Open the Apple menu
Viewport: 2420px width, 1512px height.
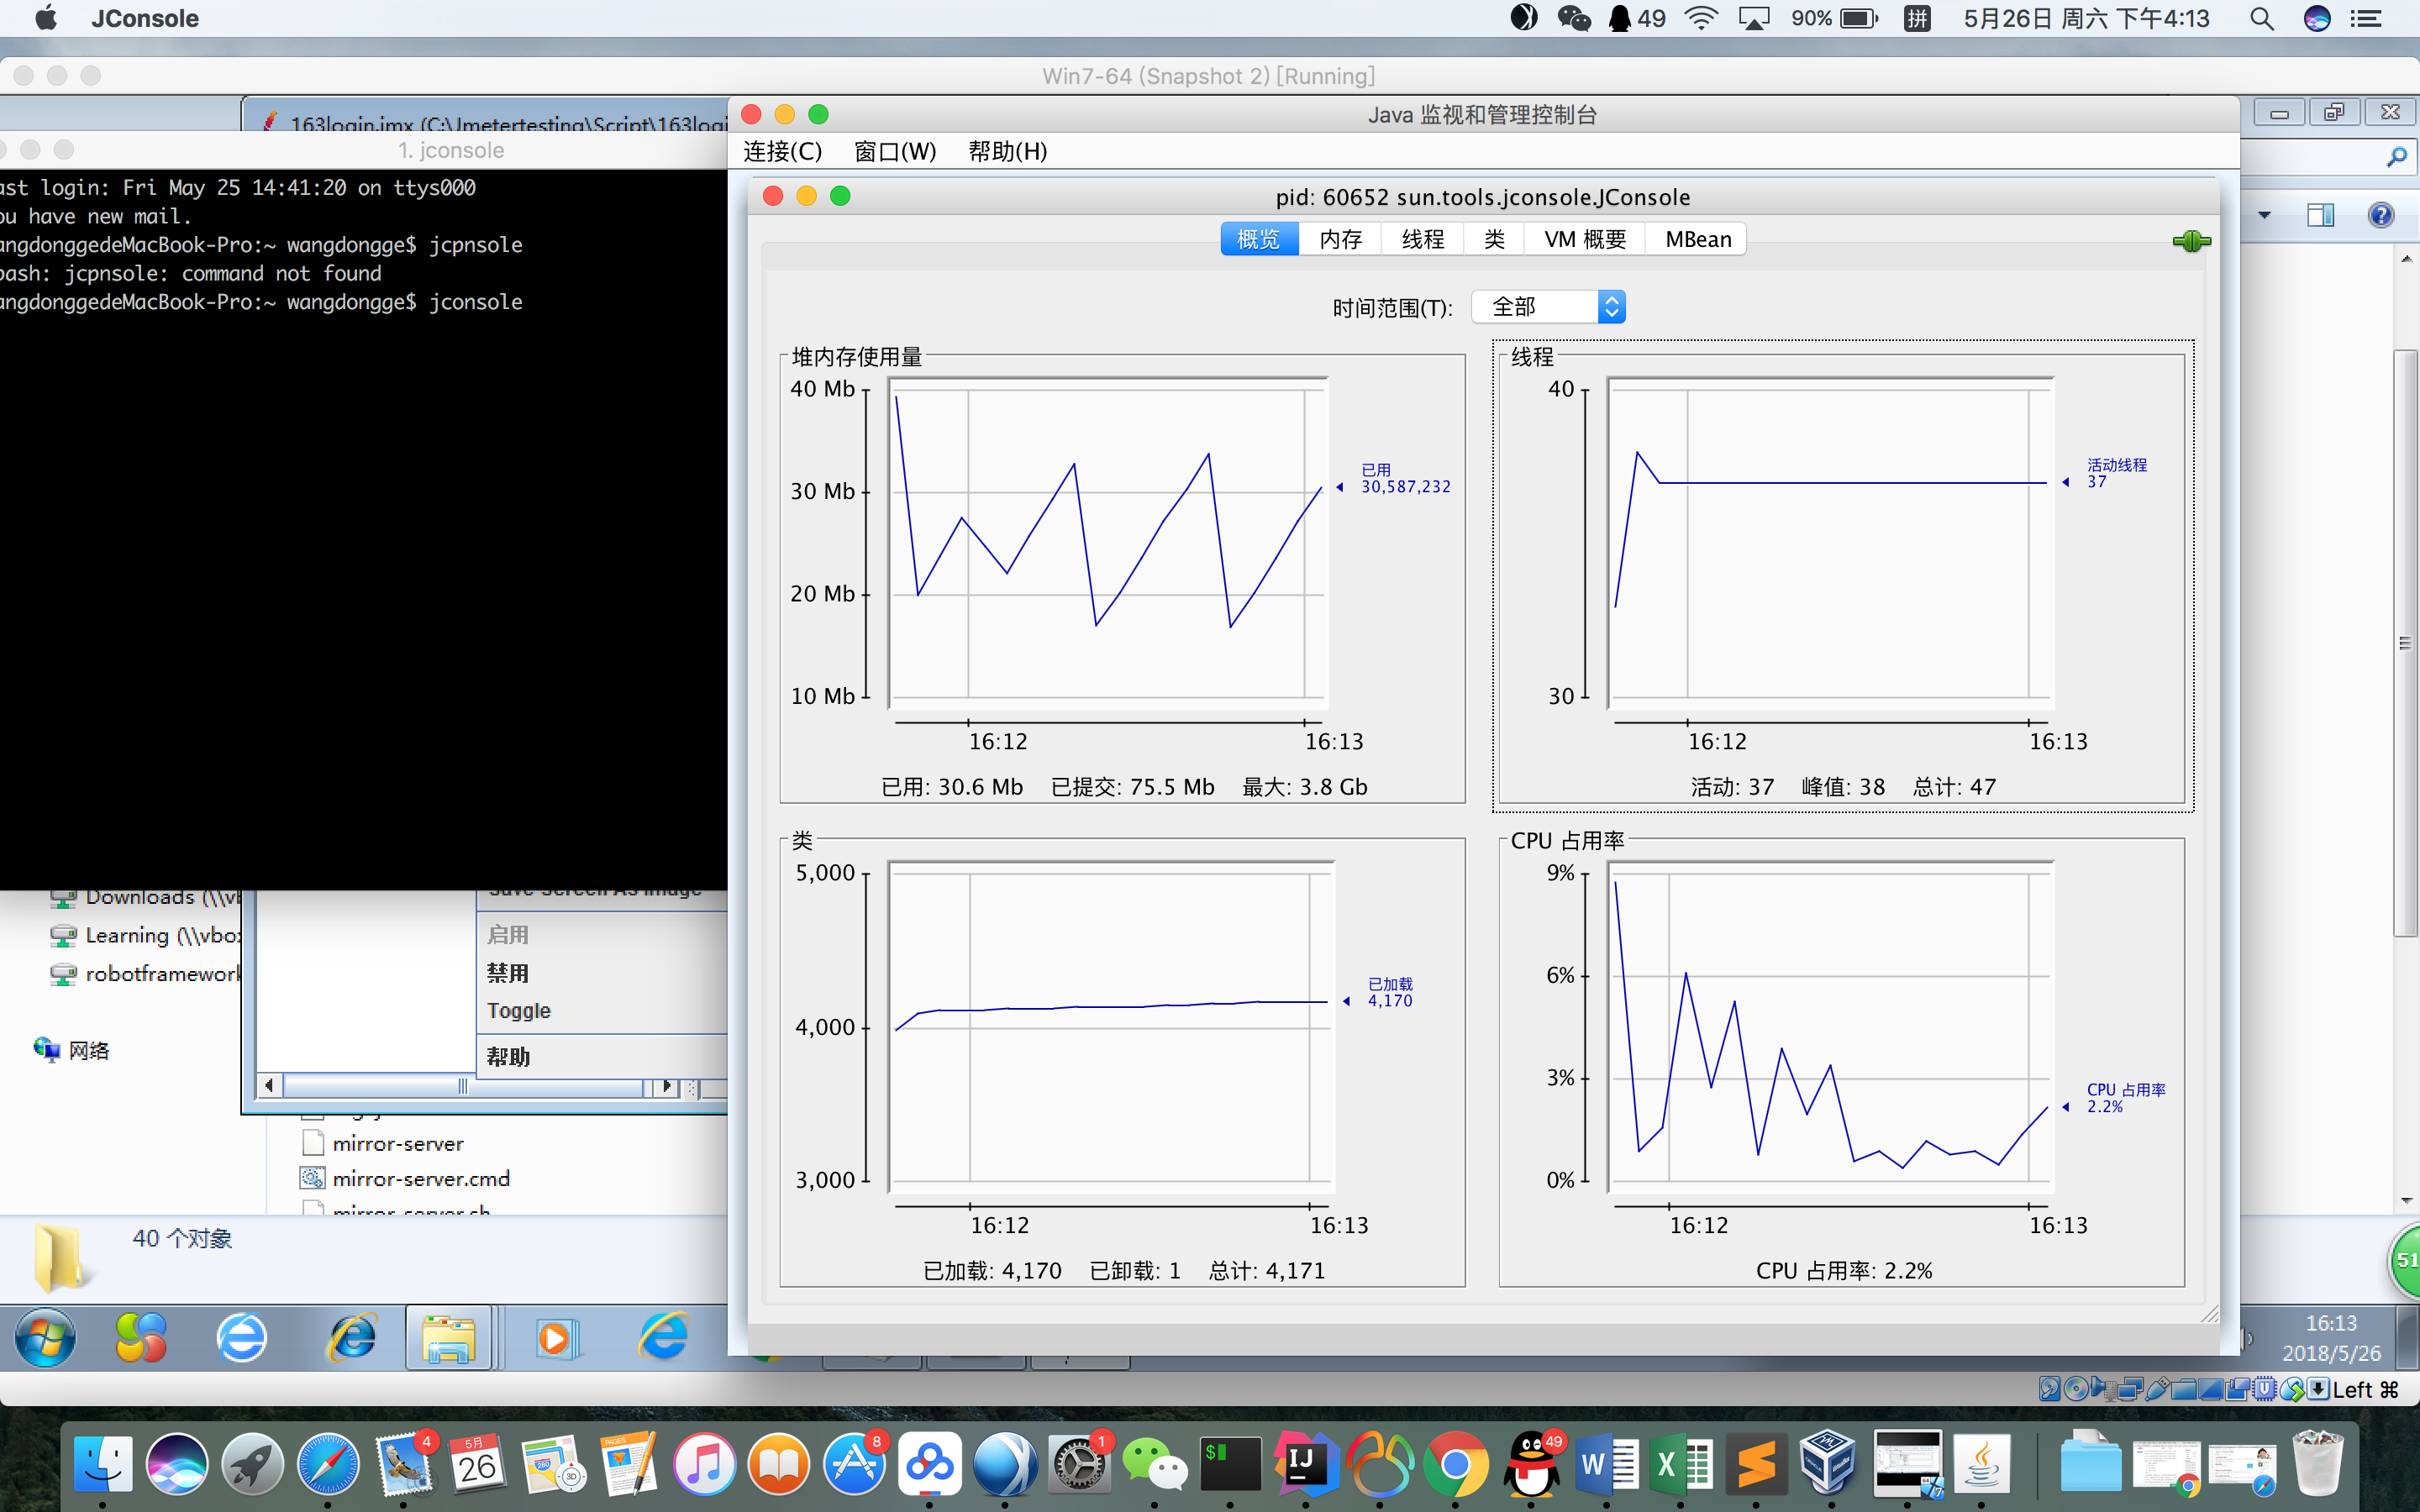[x=46, y=18]
